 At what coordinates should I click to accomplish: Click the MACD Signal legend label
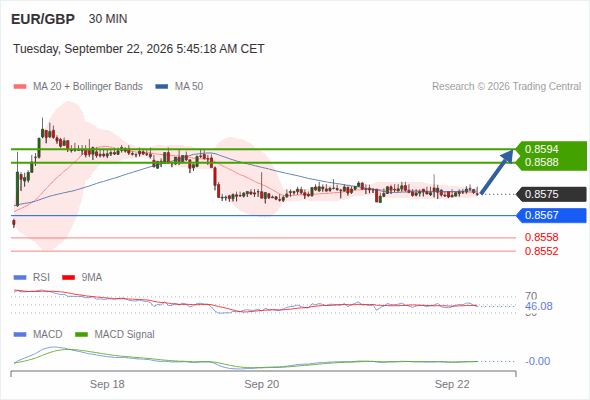(x=125, y=334)
